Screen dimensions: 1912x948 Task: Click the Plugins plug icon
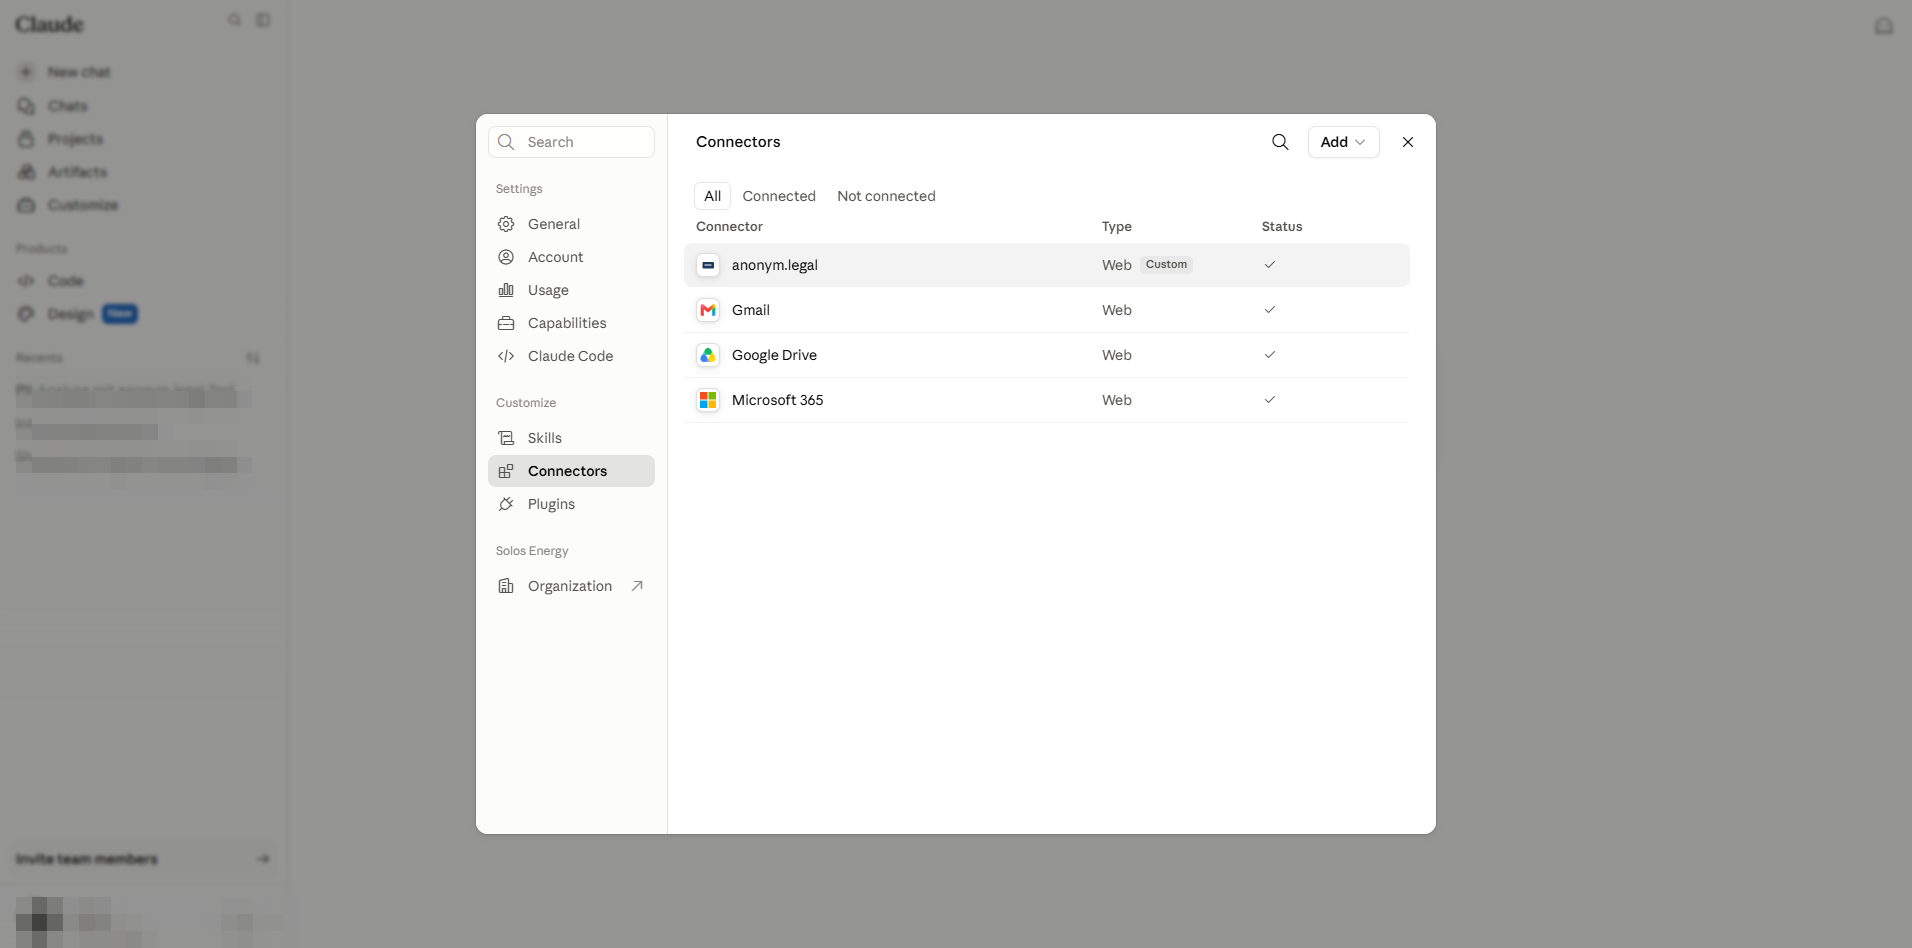pos(506,504)
